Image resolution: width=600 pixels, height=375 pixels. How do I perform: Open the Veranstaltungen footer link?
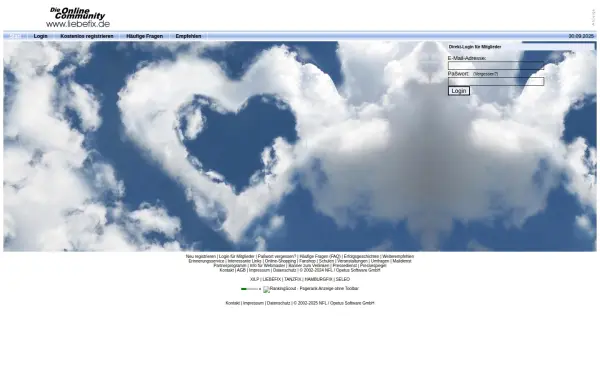pyautogui.click(x=352, y=261)
